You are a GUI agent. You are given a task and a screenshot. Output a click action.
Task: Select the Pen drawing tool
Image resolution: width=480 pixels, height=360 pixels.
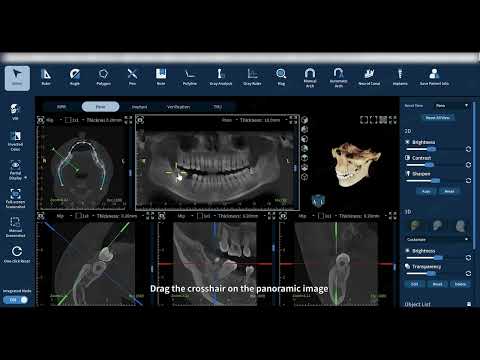tap(132, 77)
